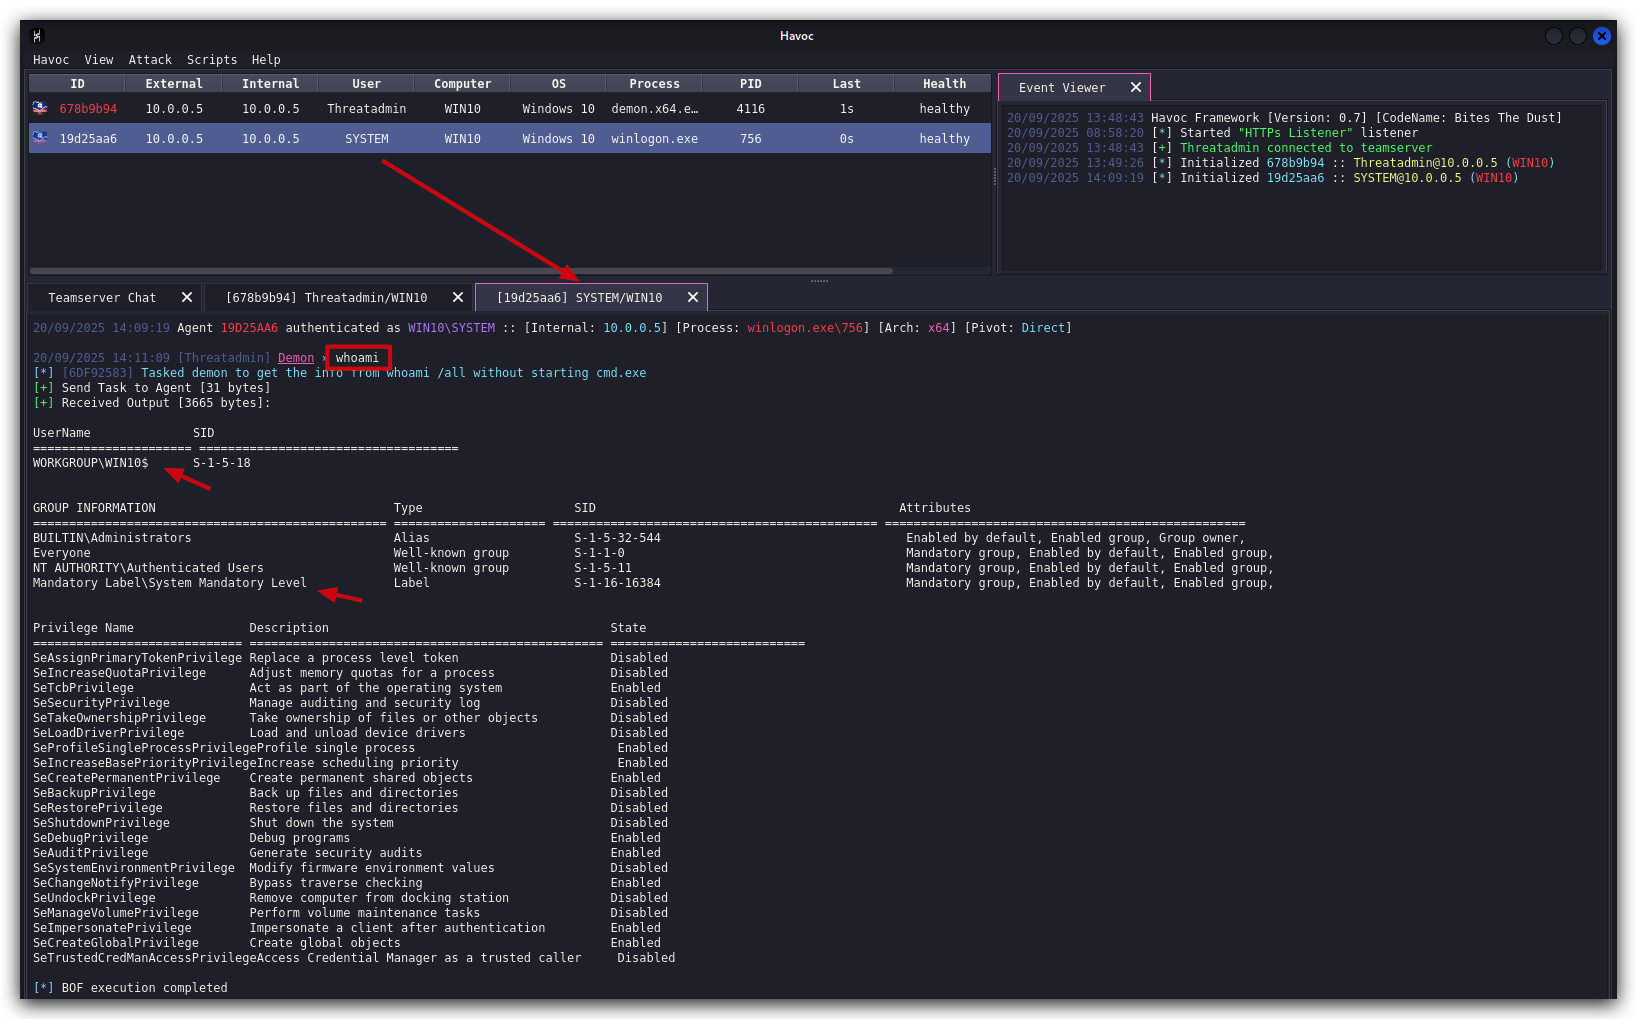This screenshot has width=1637, height=1019.
Task: Click agent icon for session 678b9b94
Action: pyautogui.click(x=40, y=108)
